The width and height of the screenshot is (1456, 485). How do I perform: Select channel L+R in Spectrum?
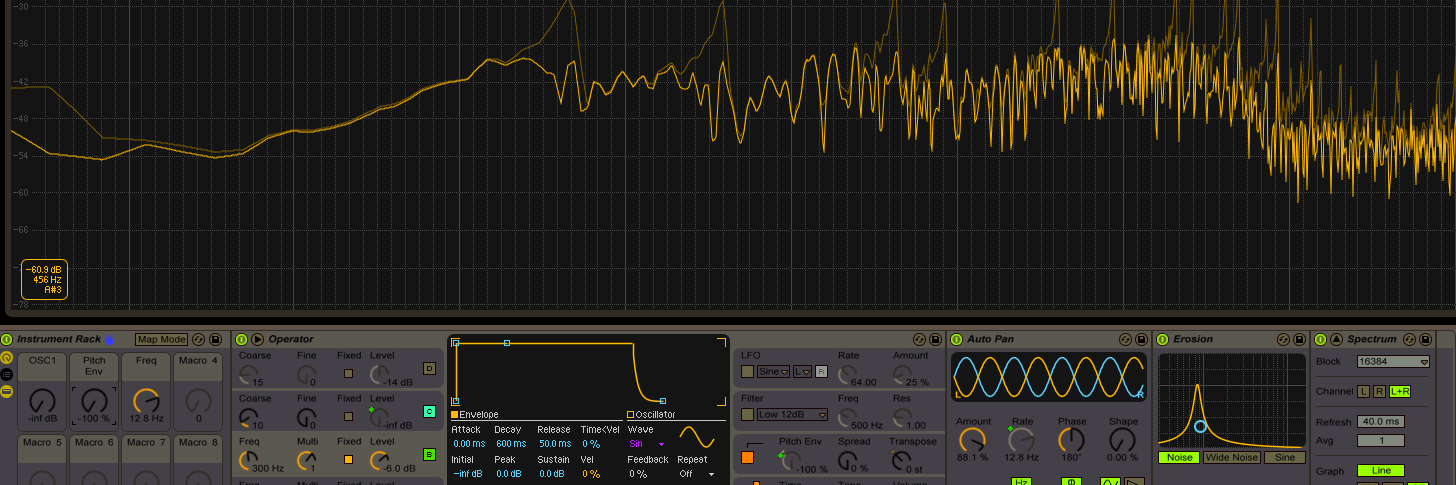(x=1400, y=391)
